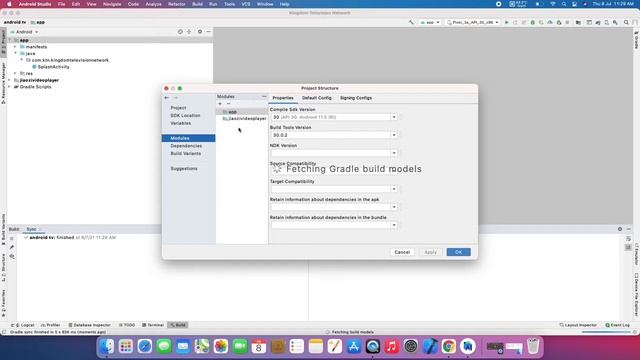
Task: Add a new module with the plus icon
Action: click(x=220, y=104)
